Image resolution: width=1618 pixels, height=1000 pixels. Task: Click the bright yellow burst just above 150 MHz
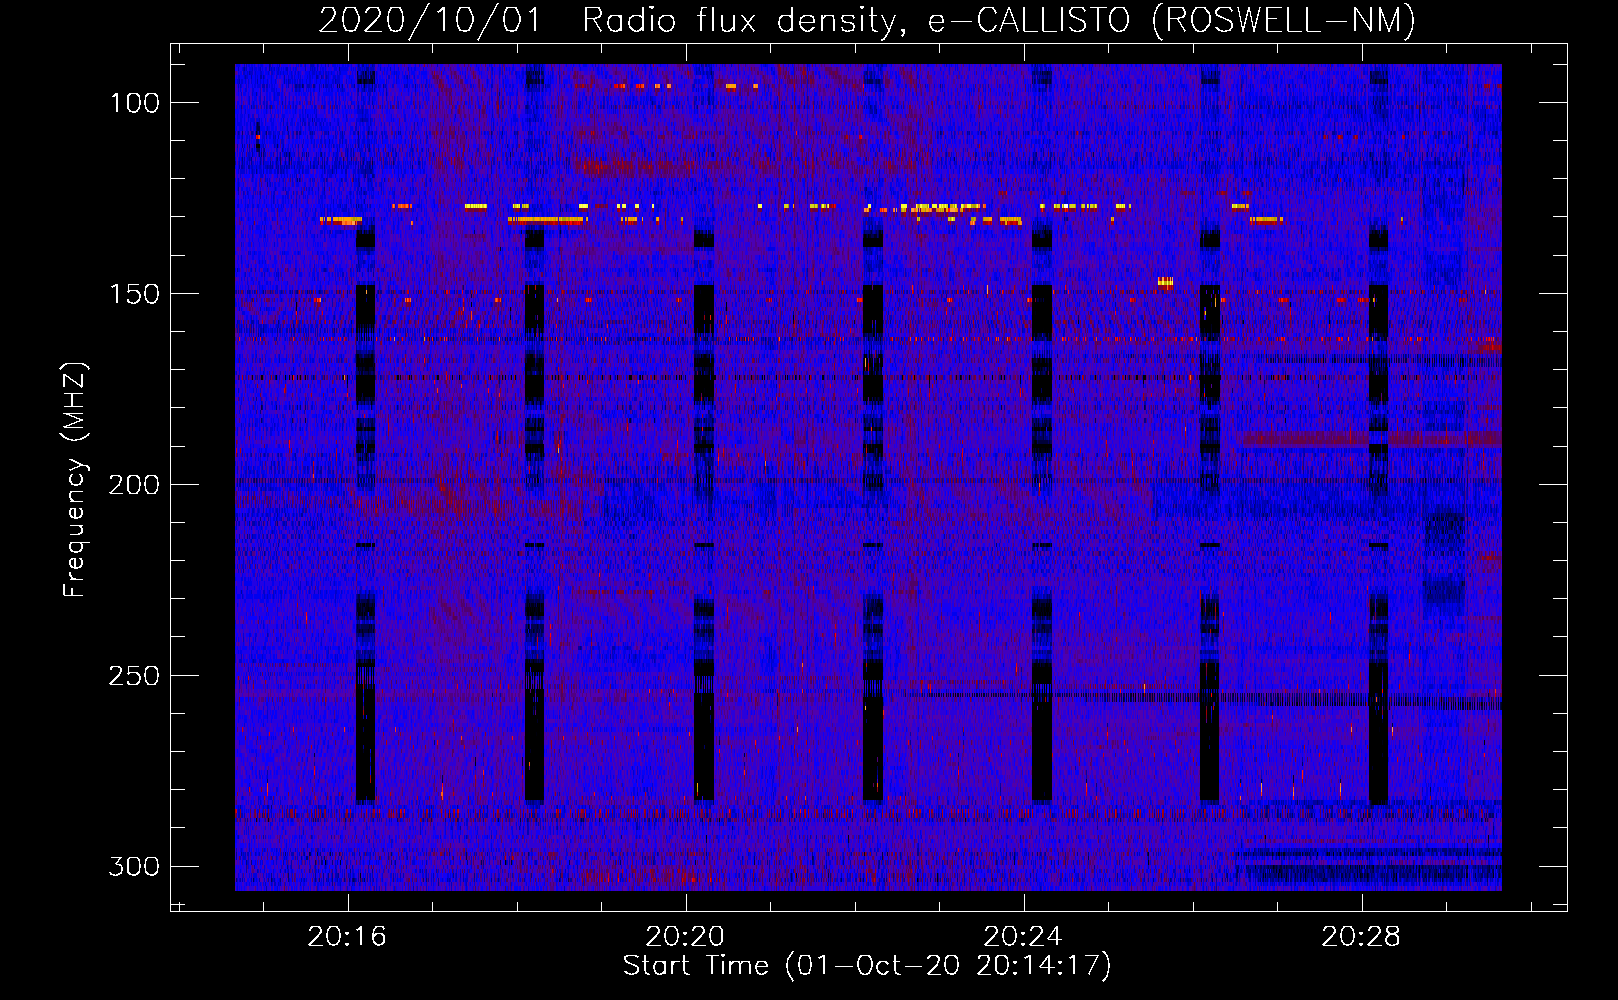tap(1165, 282)
